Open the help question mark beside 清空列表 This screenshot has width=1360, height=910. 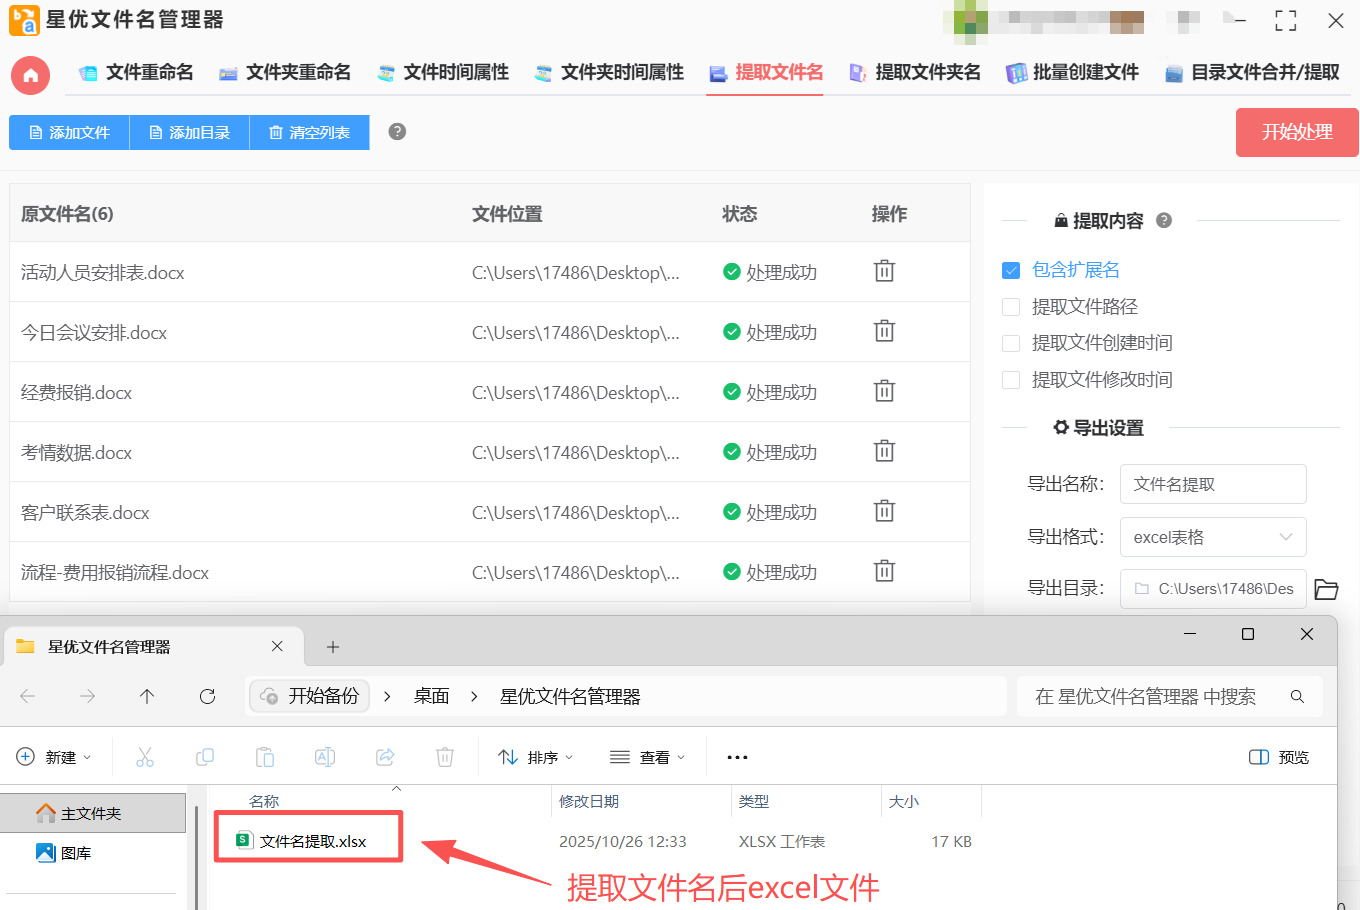point(397,132)
